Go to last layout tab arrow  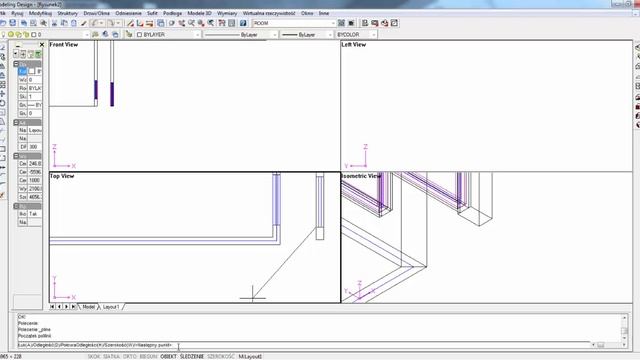click(73, 307)
